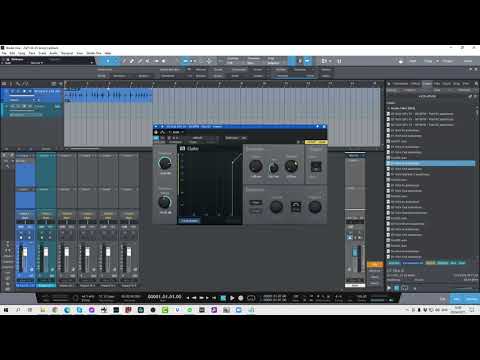Open the Task View taskbar button
This screenshot has width=480, height=360.
[x=30, y=310]
